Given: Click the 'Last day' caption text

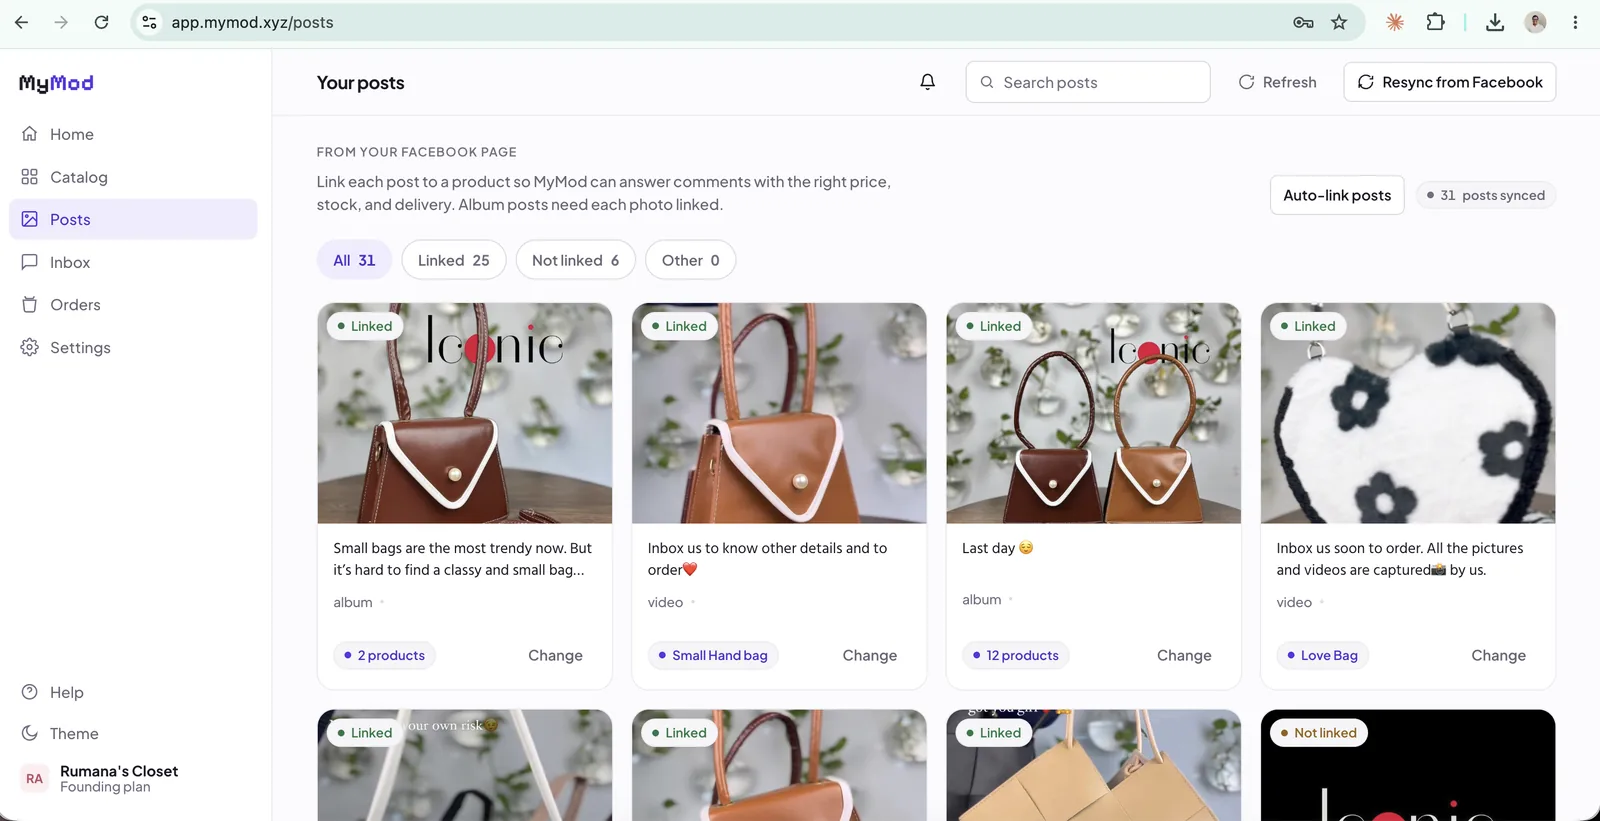Looking at the screenshot, I should pos(997,548).
